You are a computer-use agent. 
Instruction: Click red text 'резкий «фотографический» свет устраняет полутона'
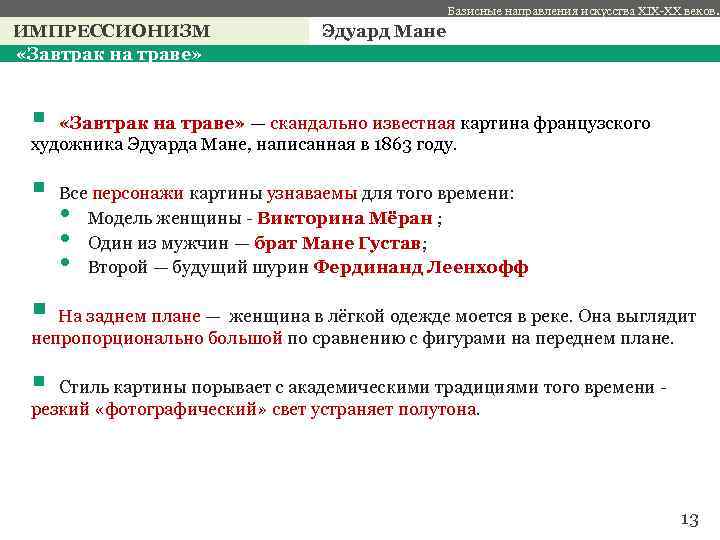(254, 409)
